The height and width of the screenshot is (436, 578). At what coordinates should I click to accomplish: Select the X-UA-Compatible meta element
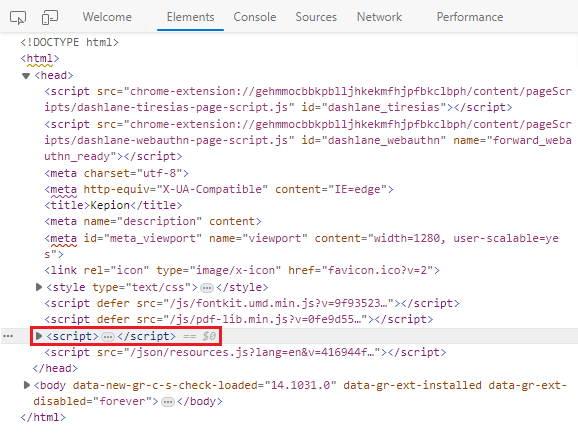(219, 189)
